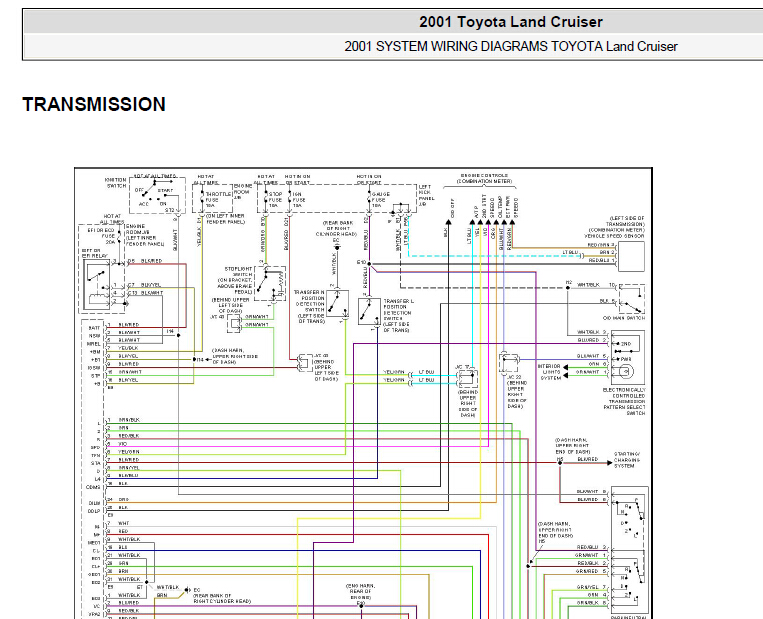Viewport: 763px width, 619px height.
Task: Click the 2ND contact in pattern select switch
Action: [626, 344]
